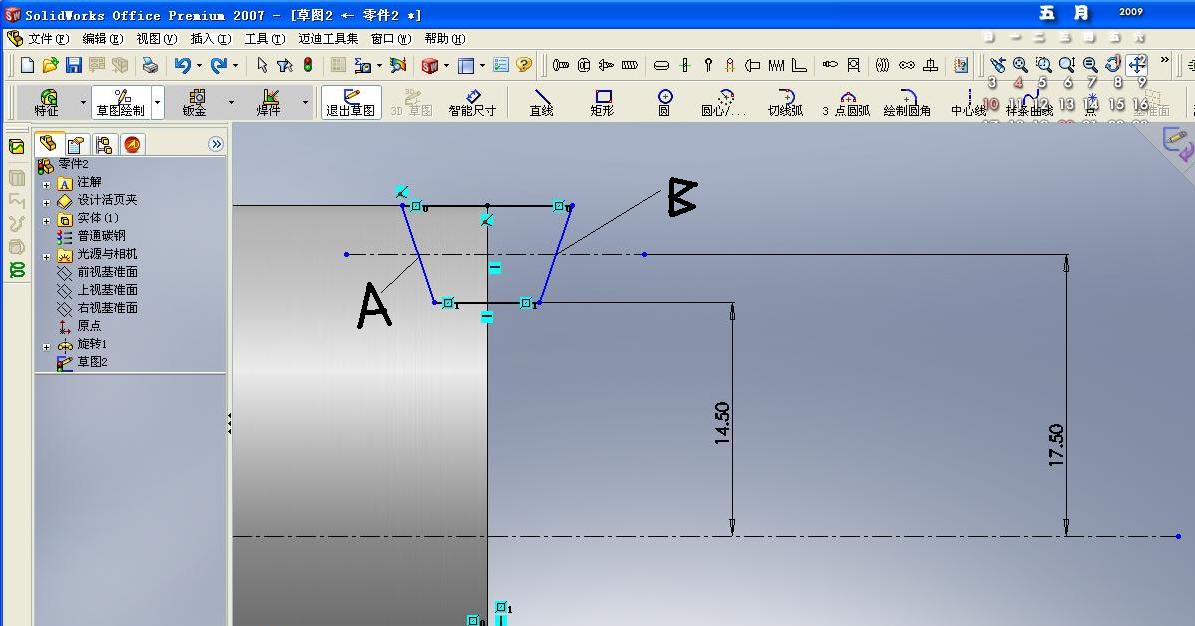Viewport: 1195px width, 626px height.
Task: Redo the last undone action
Action: 218,66
